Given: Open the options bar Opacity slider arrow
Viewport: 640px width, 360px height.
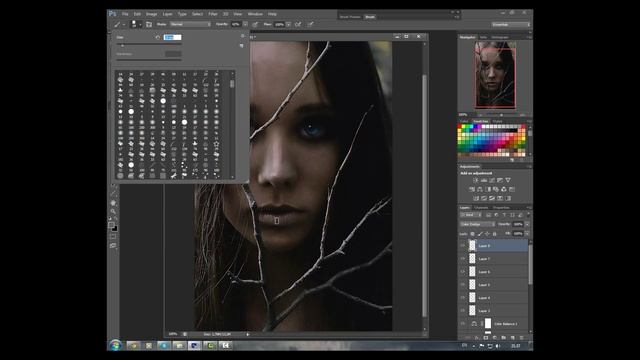Looking at the screenshot, I should click(245, 24).
